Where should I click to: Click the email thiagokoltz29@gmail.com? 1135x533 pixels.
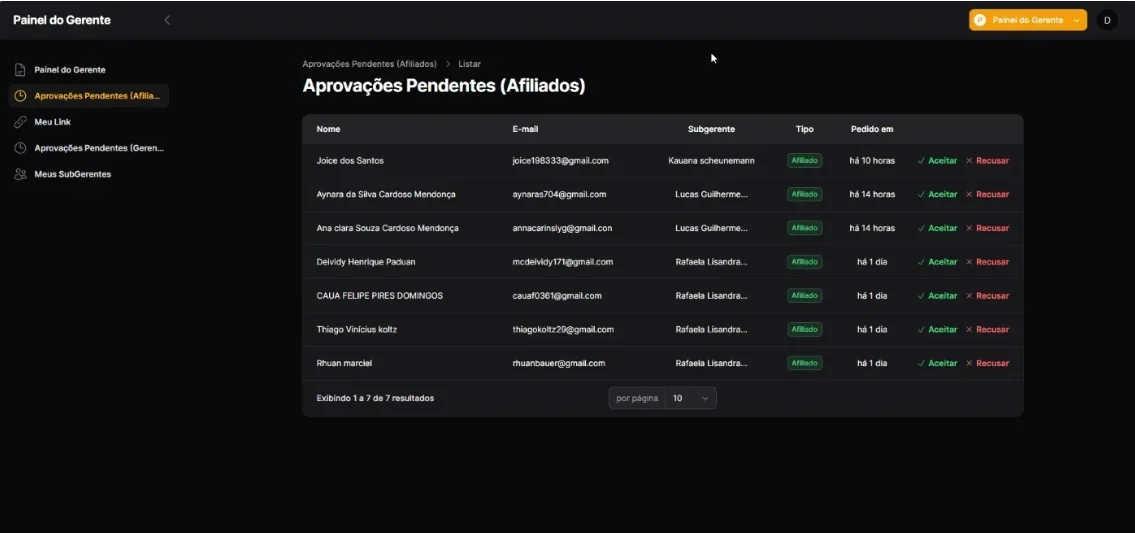pos(563,330)
